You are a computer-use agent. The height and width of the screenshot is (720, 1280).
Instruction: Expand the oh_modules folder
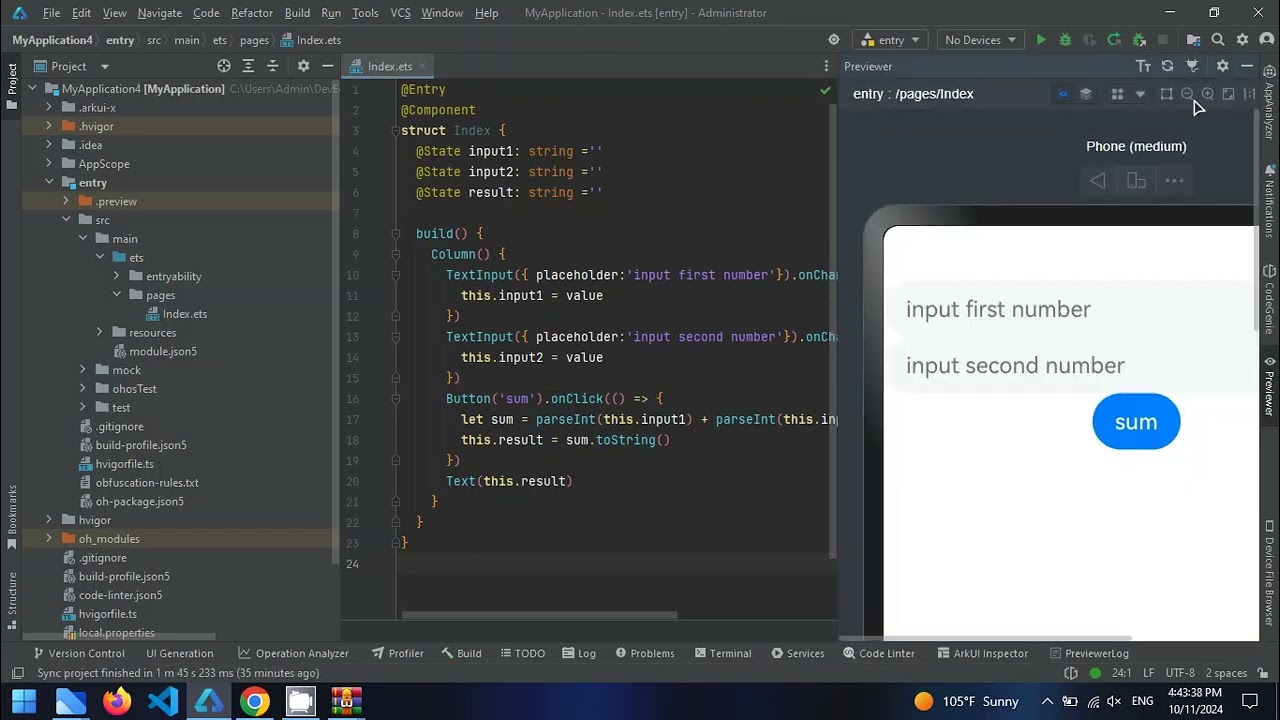(49, 538)
